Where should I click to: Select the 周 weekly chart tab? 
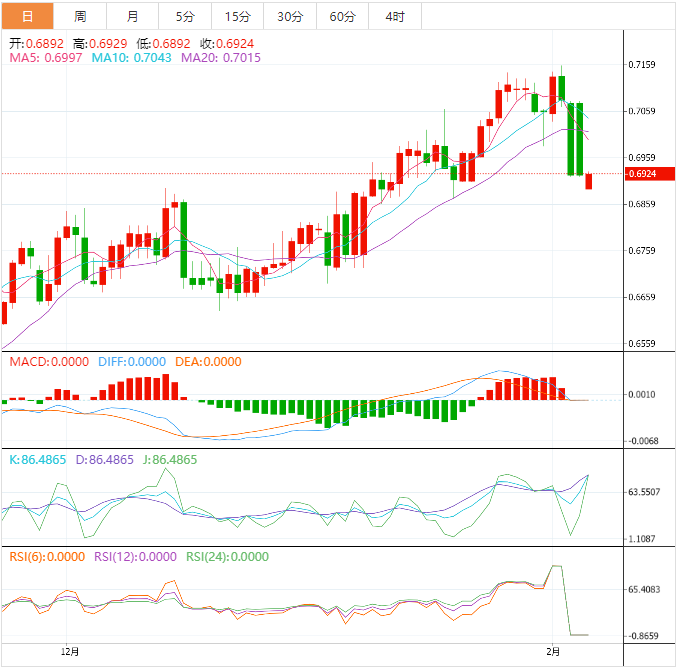[80, 16]
